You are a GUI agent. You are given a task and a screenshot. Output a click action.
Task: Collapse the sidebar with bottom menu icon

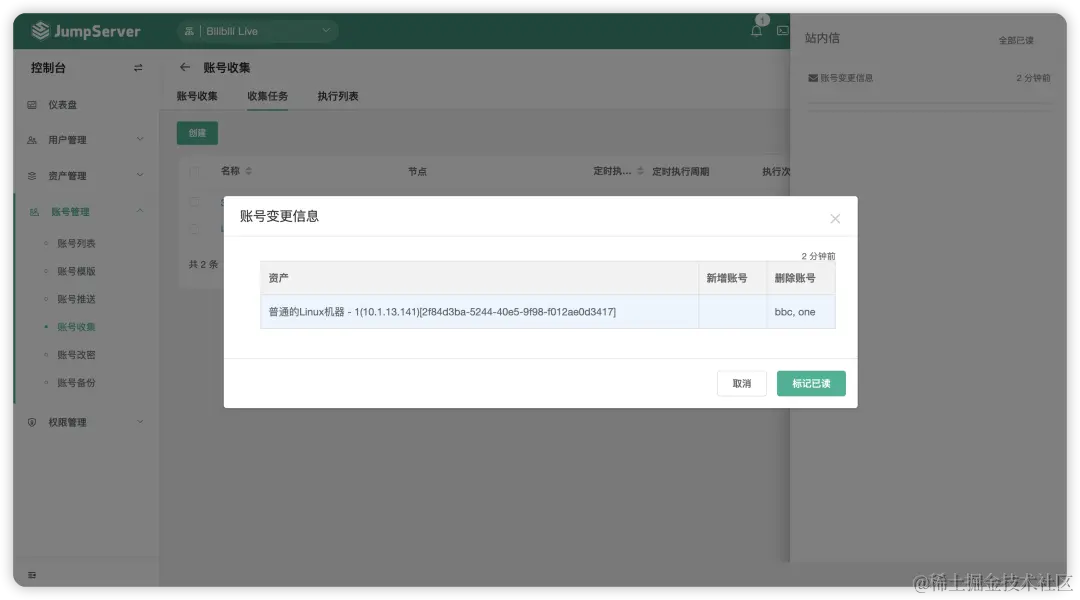(32, 575)
